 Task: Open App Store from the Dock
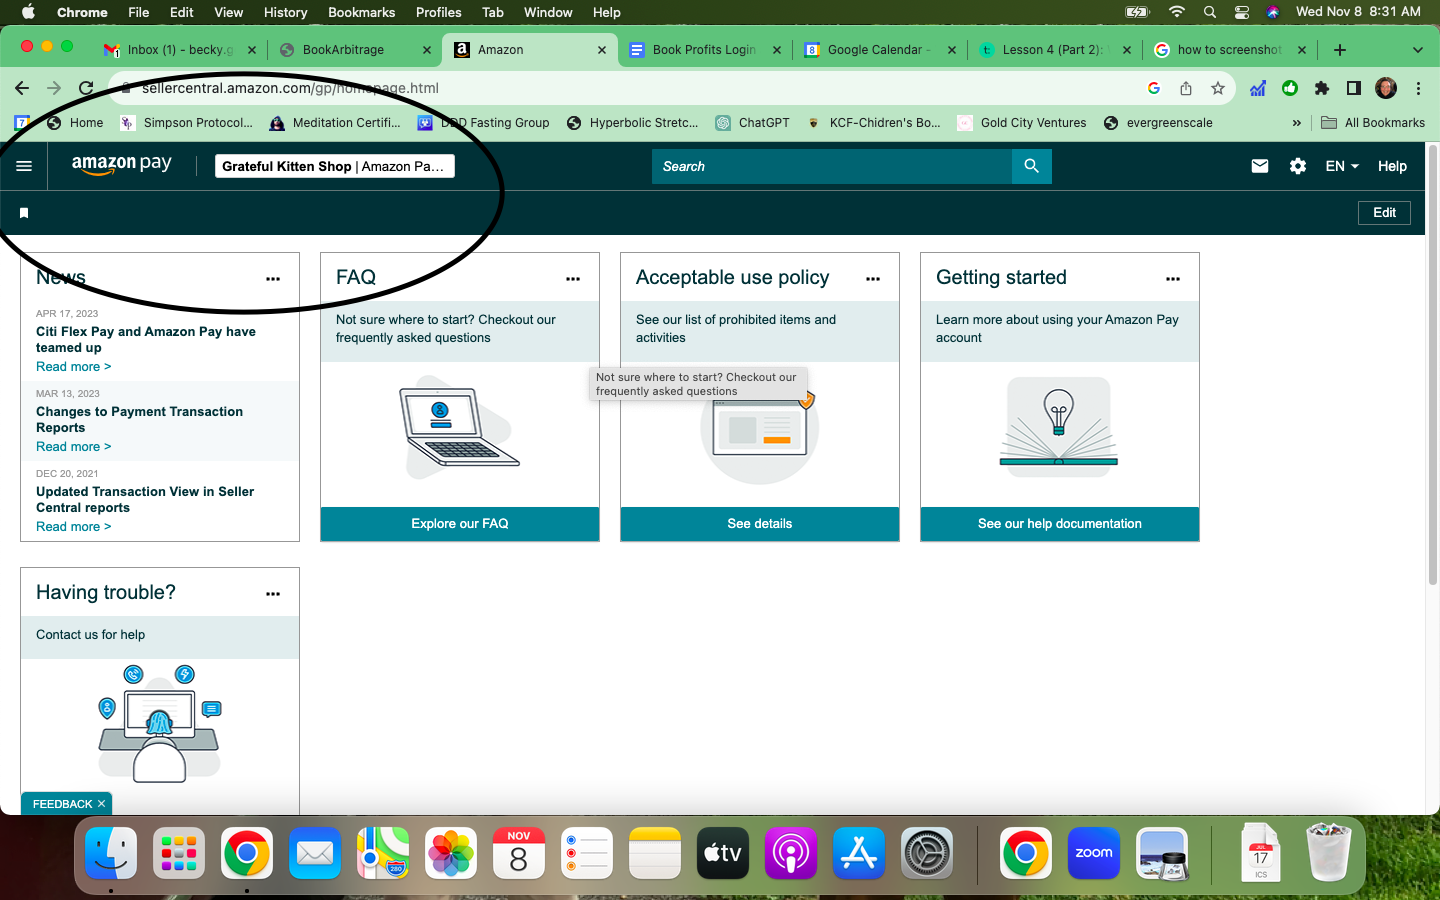click(859, 854)
